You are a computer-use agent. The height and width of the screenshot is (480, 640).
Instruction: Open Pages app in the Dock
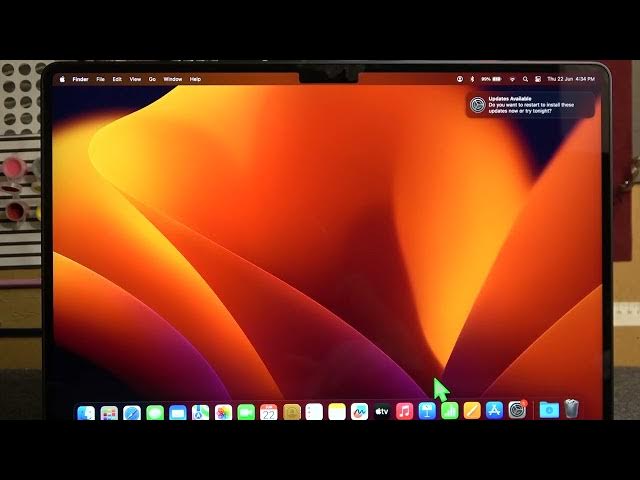tap(472, 411)
